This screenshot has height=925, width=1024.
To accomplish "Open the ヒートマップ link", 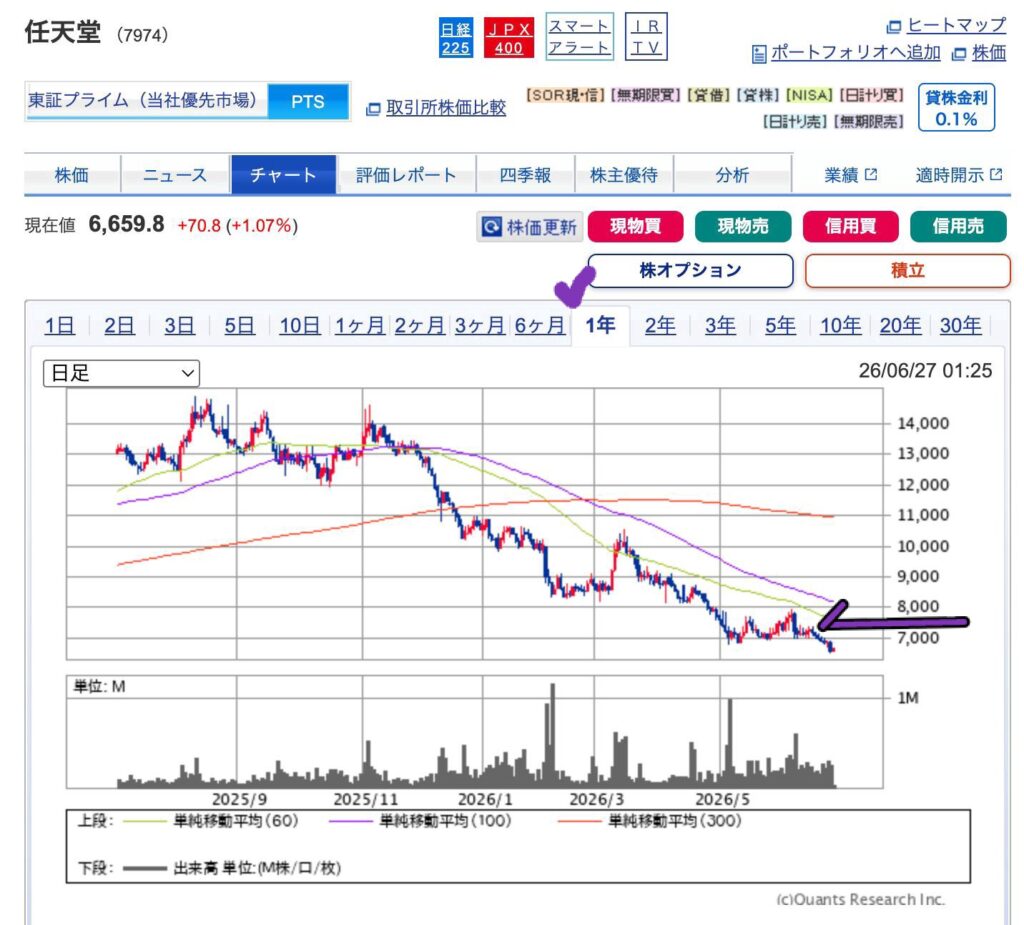I will click(956, 25).
